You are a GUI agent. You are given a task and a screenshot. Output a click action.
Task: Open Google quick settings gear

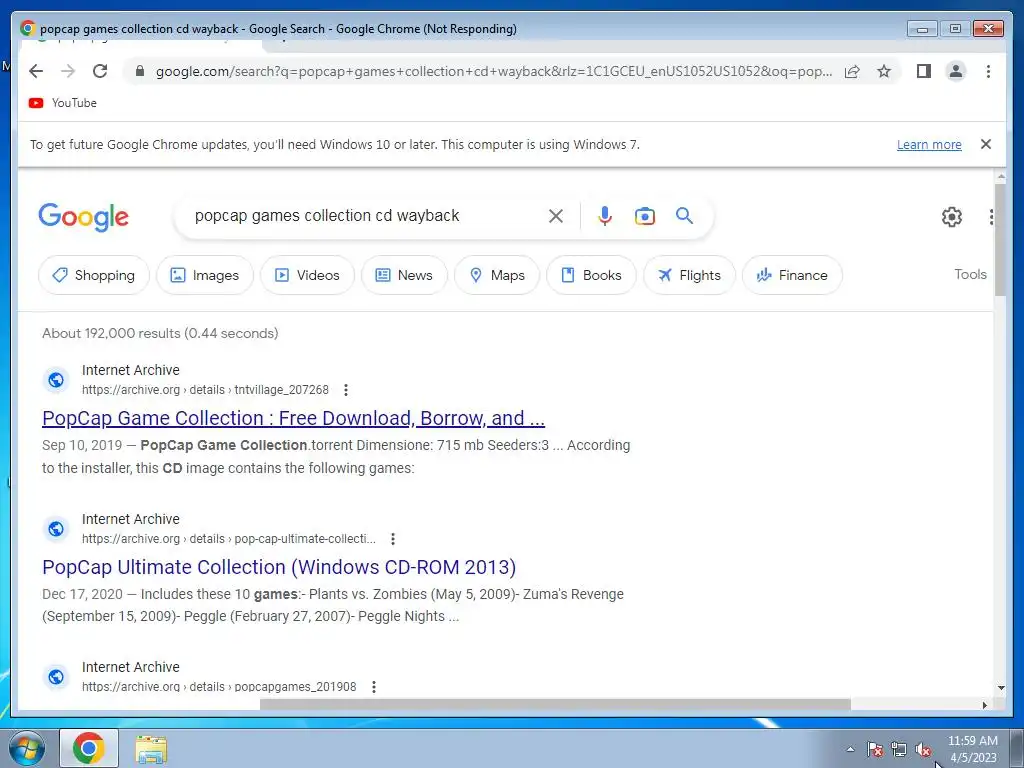pos(952,217)
